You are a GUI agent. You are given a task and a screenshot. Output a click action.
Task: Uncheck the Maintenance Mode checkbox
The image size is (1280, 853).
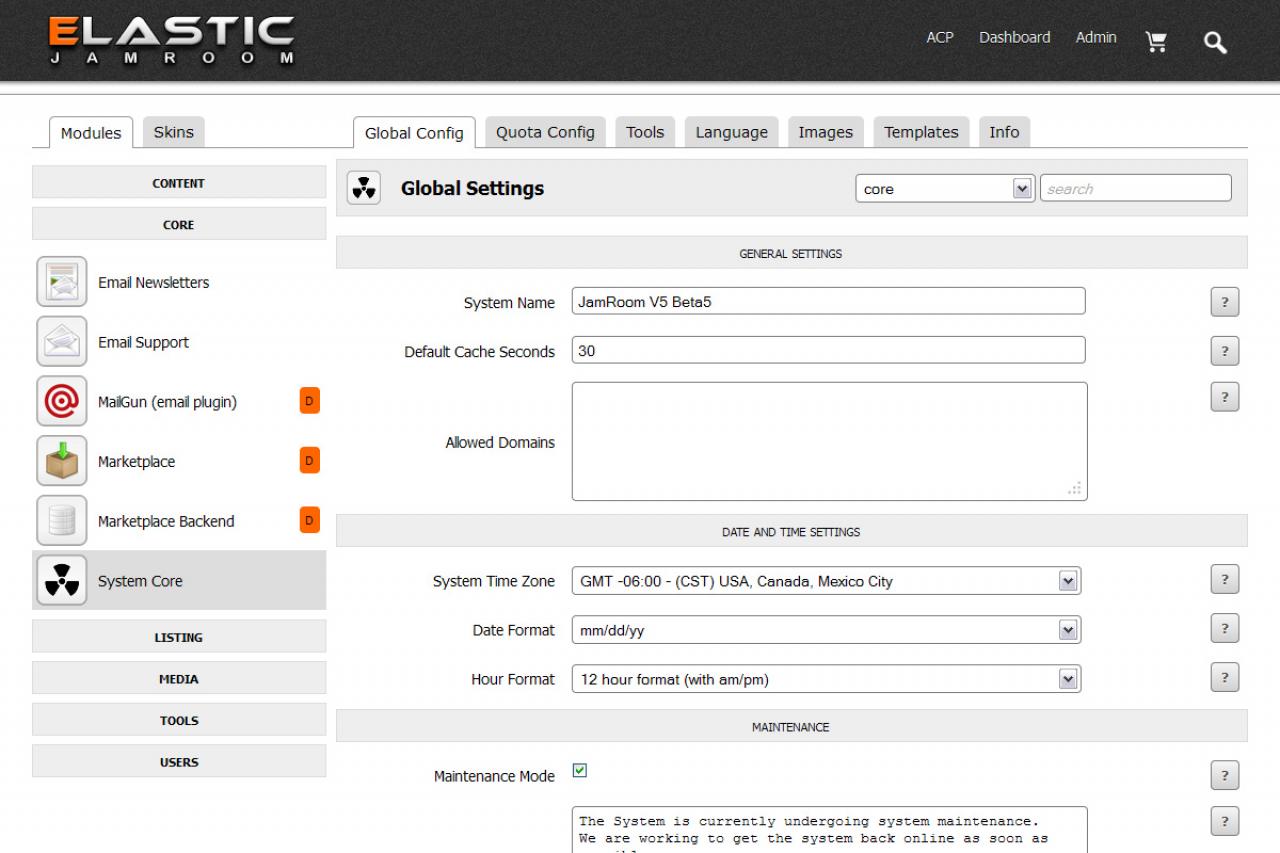tap(580, 770)
